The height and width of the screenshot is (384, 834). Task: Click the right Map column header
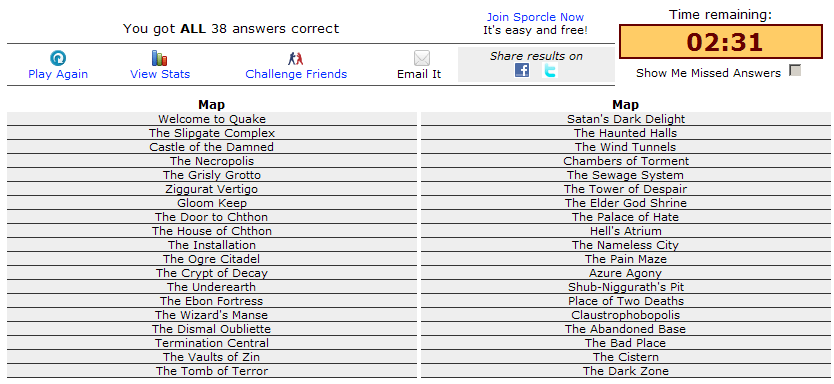coord(626,105)
